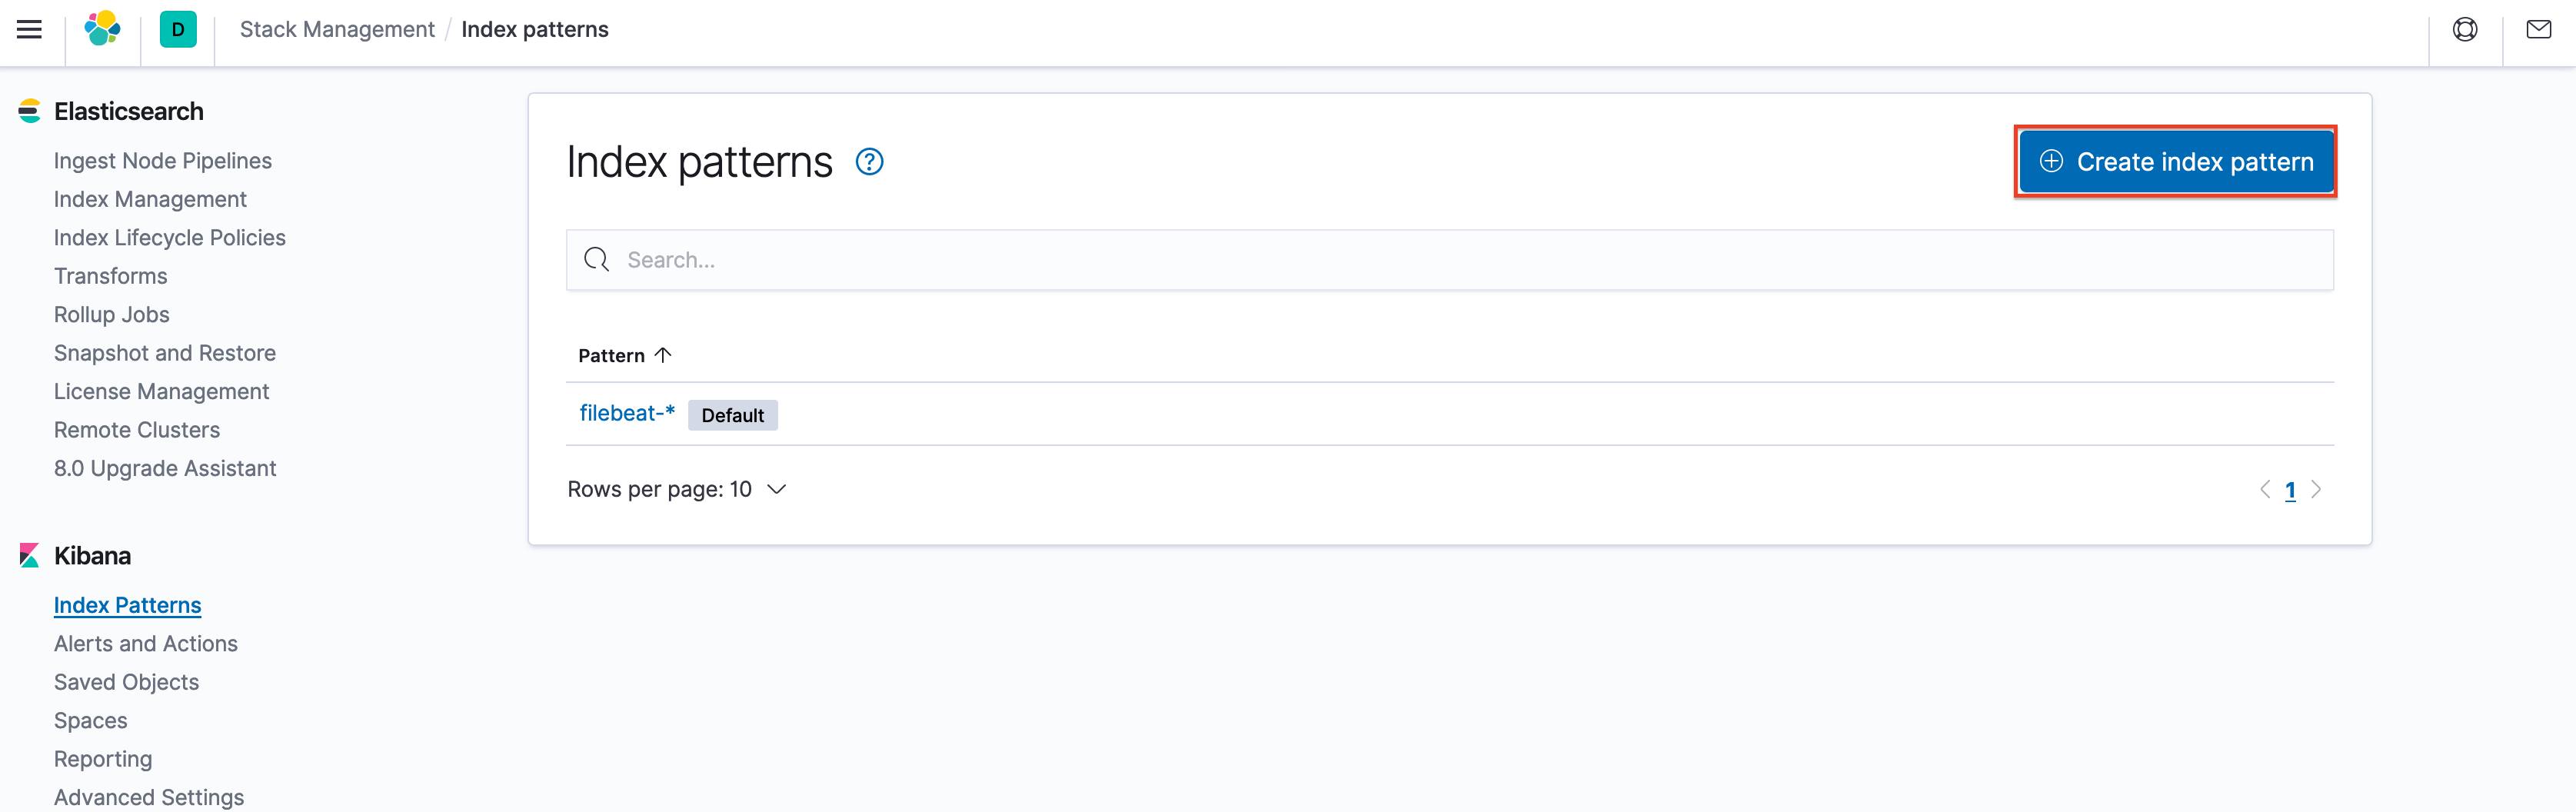
Task: Click inside the Search input field
Action: (1200, 259)
